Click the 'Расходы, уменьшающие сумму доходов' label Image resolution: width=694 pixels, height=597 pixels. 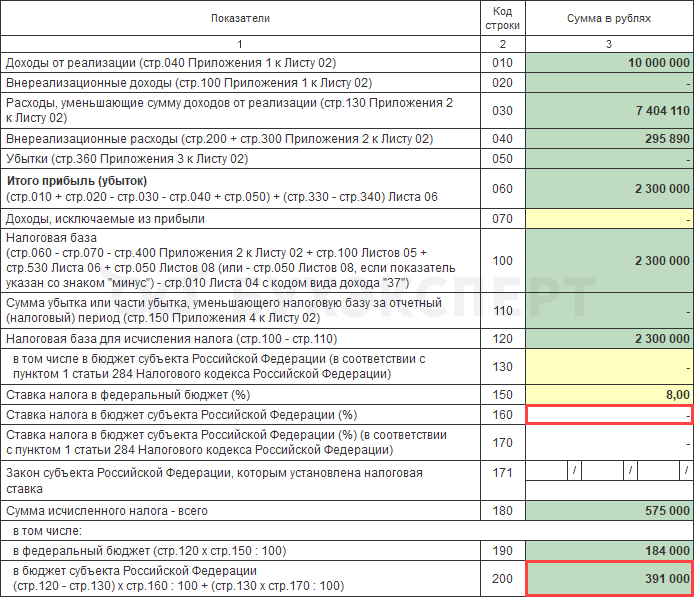click(x=229, y=111)
